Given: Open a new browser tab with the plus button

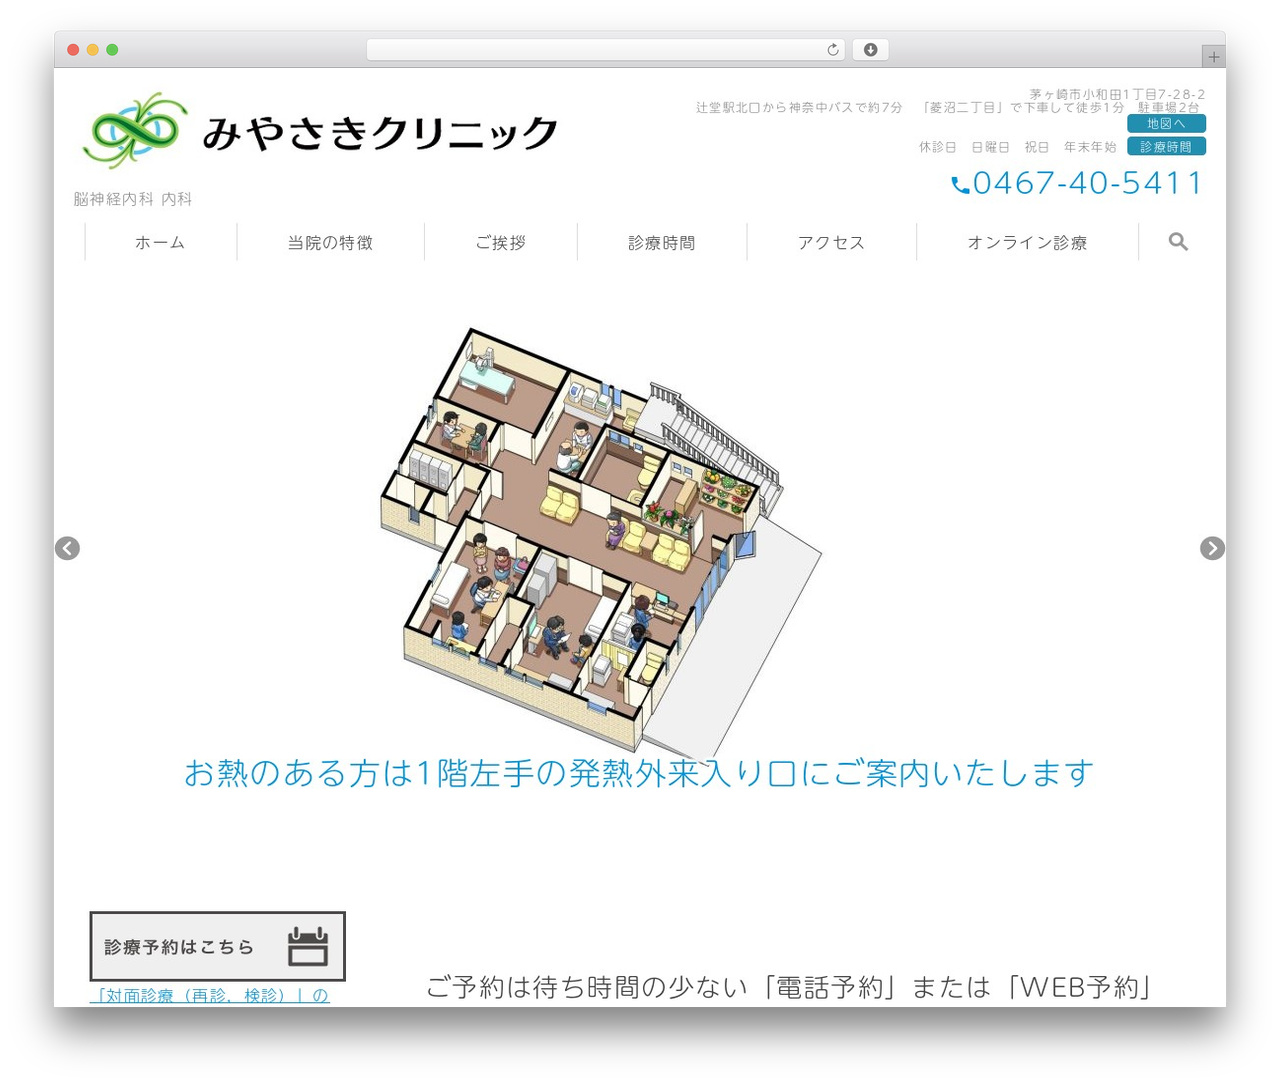Looking at the screenshot, I should tap(1213, 57).
